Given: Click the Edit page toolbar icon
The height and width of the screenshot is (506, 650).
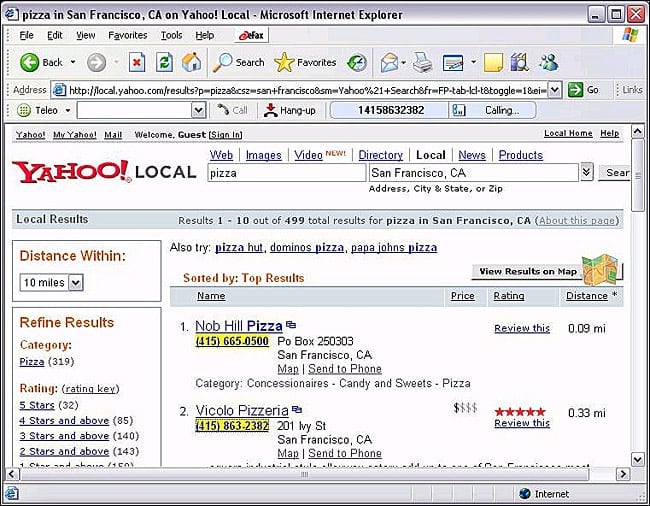Looking at the screenshot, I should click(x=453, y=63).
